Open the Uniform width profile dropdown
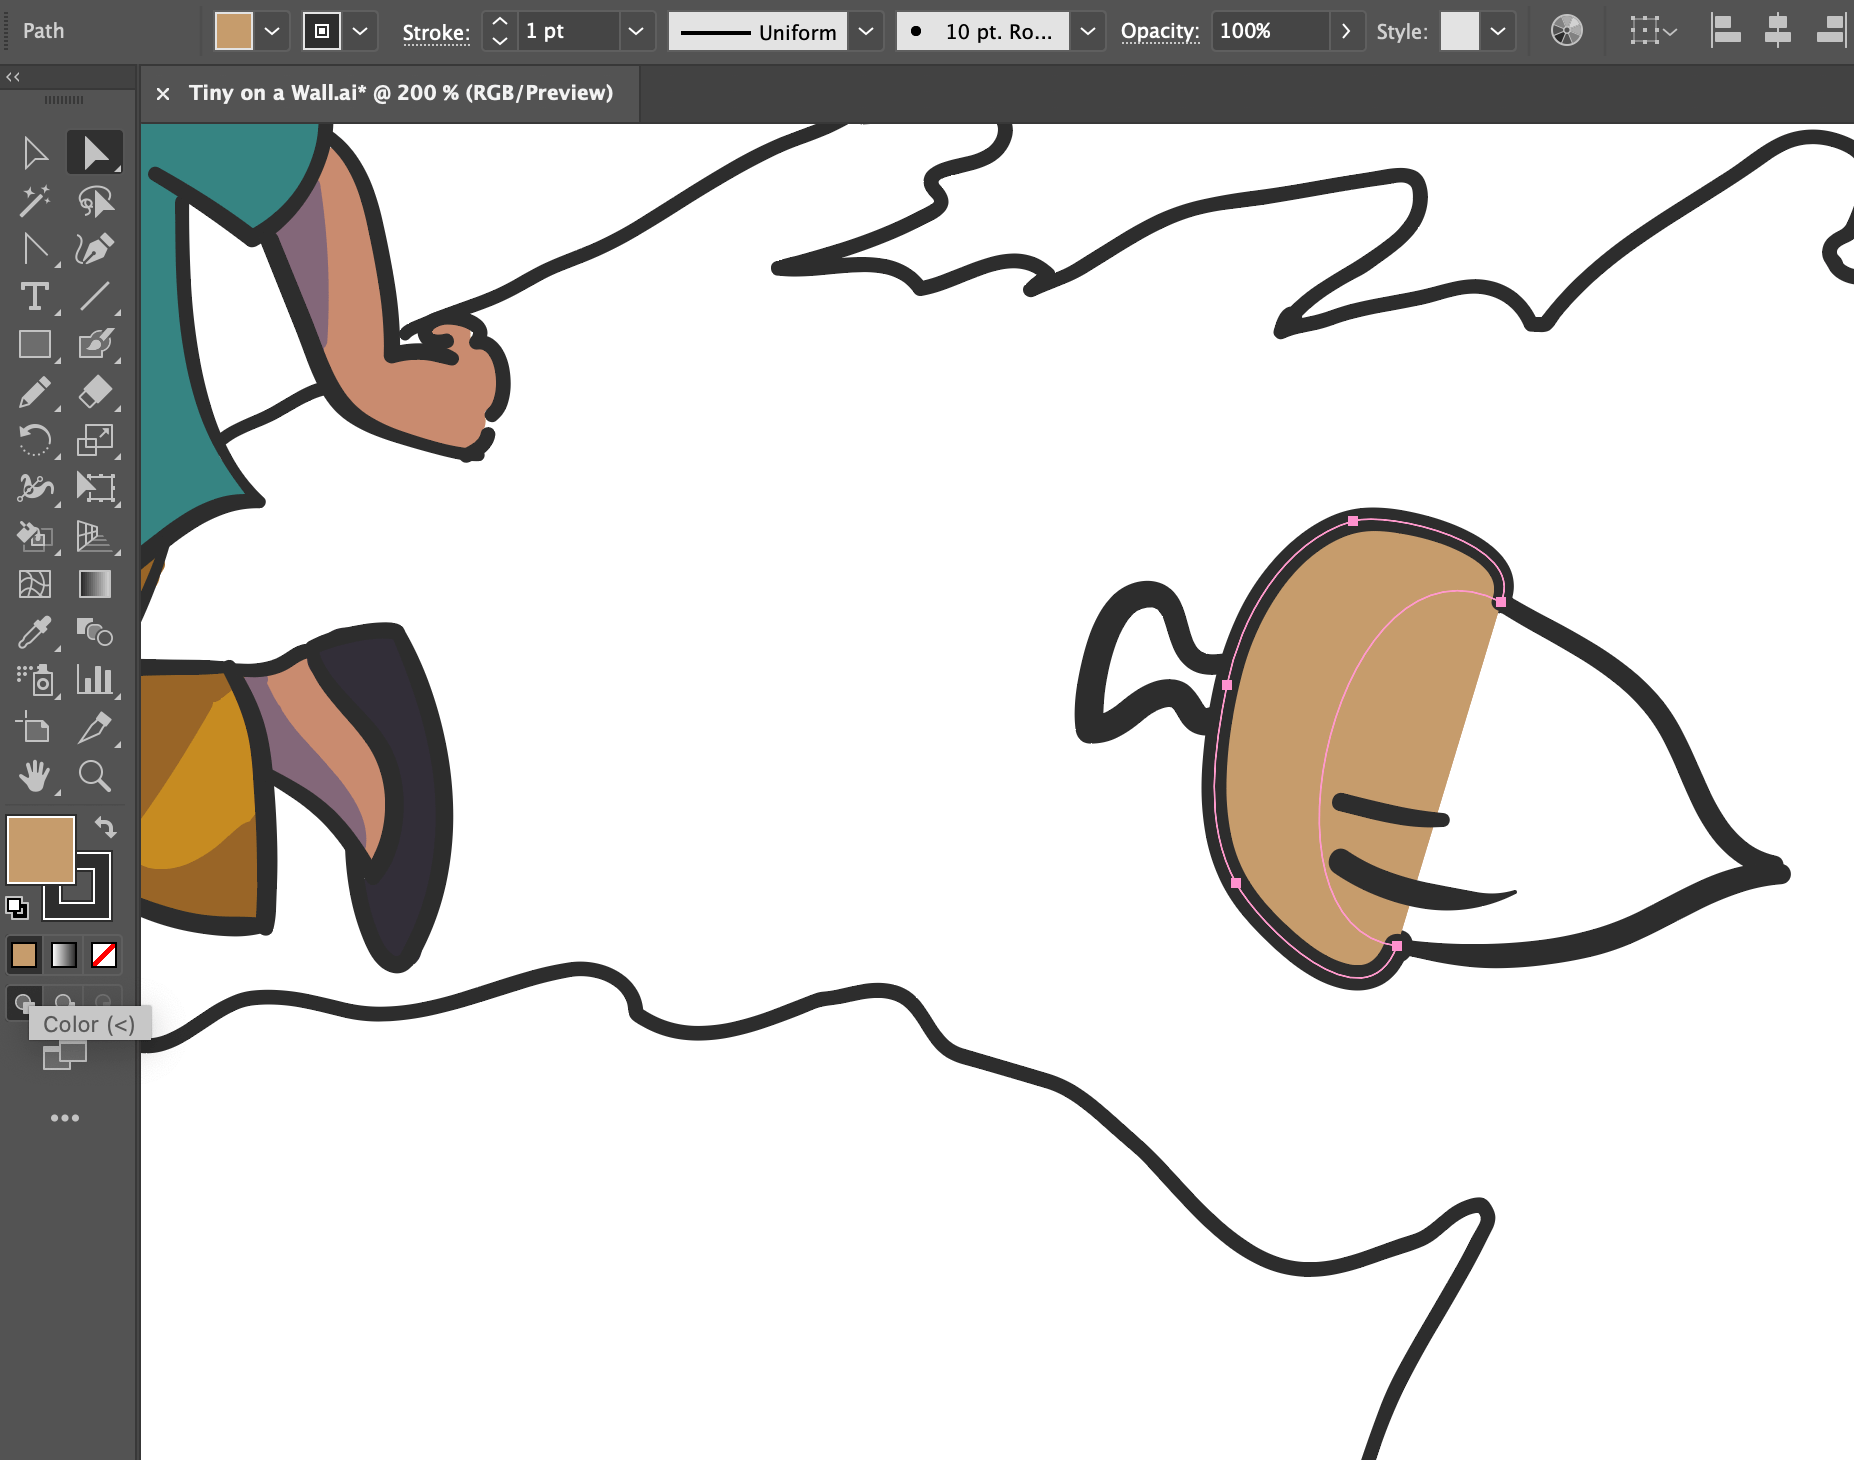The width and height of the screenshot is (1854, 1460). (866, 31)
